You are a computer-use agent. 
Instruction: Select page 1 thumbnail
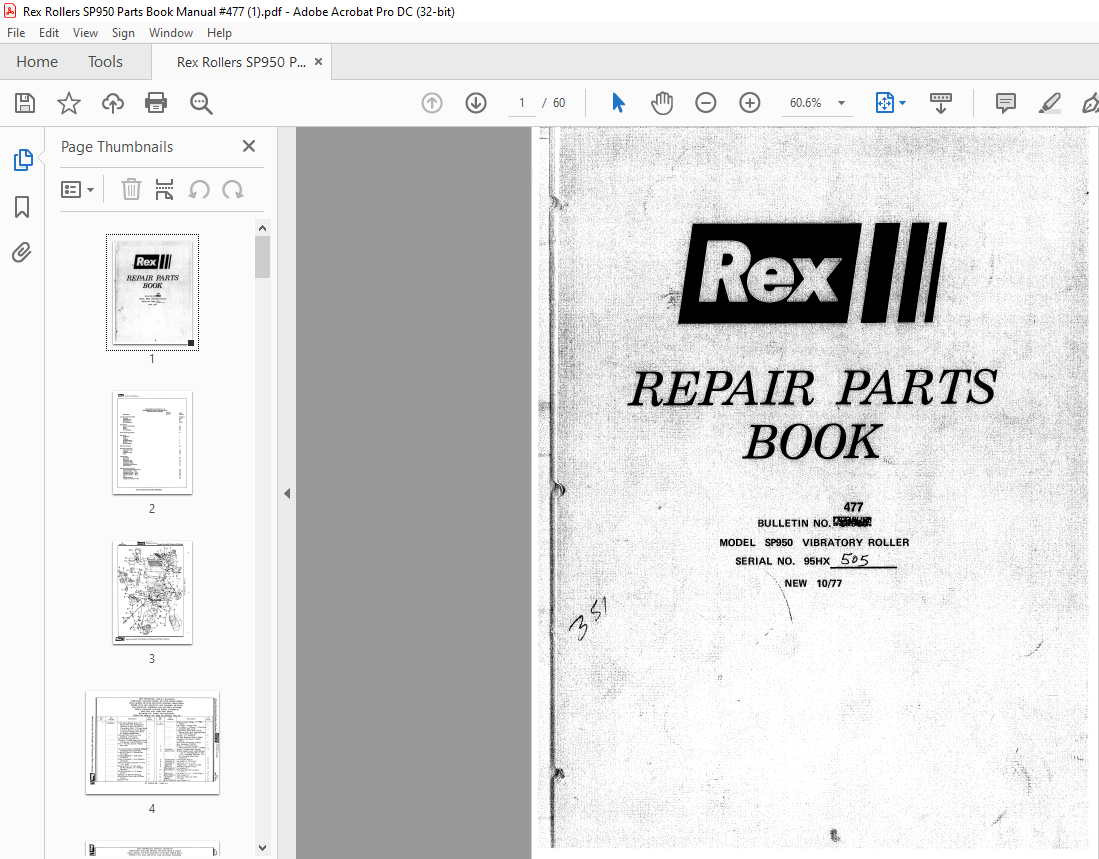[152, 292]
